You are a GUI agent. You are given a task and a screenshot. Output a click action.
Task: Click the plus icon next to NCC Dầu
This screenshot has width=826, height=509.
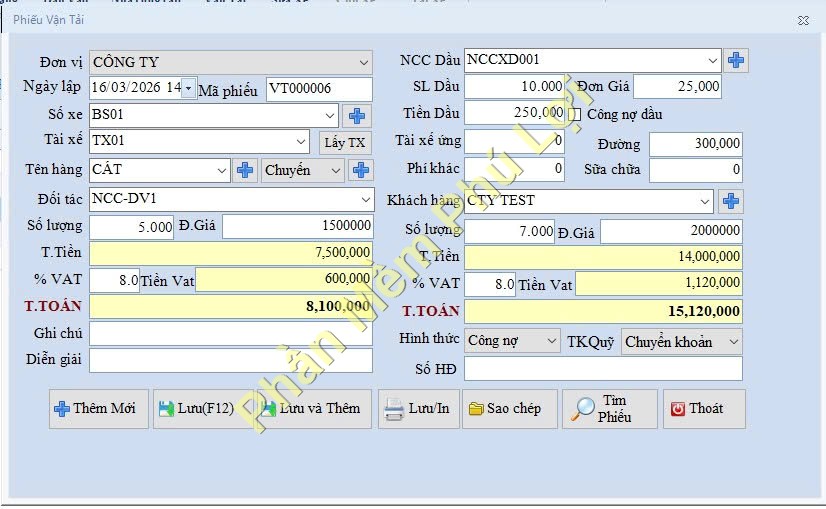point(735,60)
